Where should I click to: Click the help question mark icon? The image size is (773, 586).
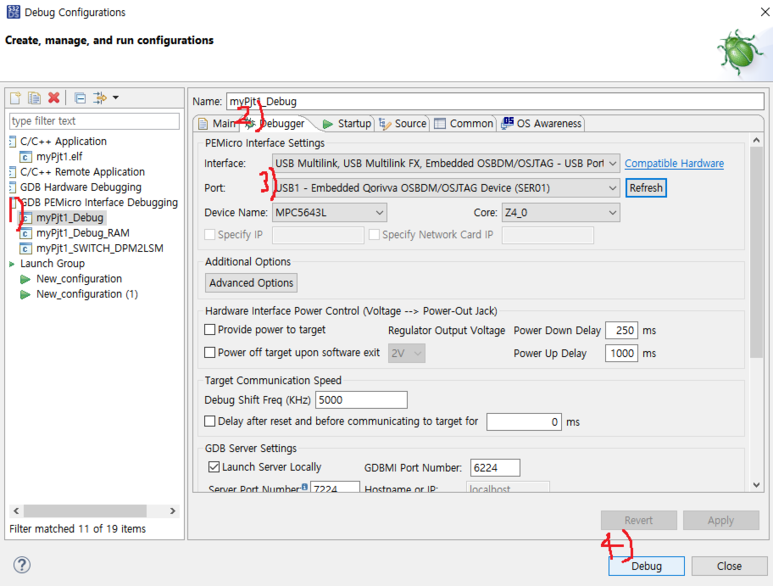22,565
